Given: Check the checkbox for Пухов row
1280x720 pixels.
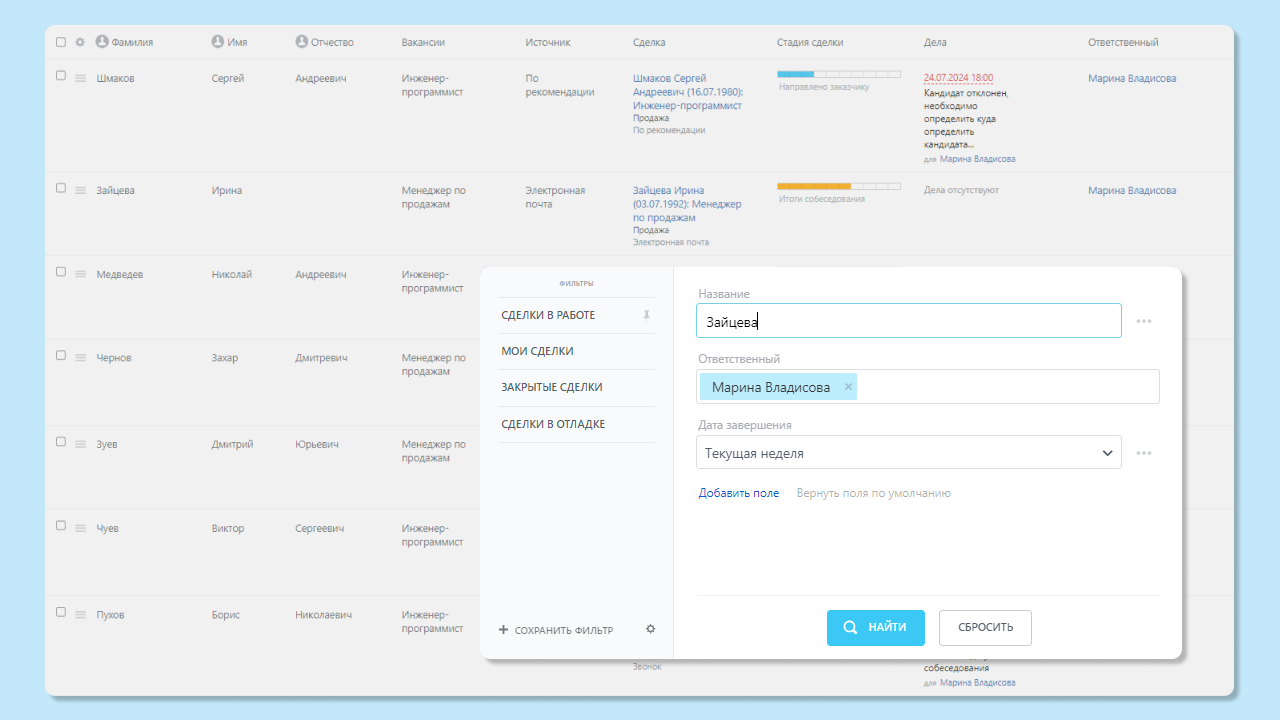Looking at the screenshot, I should pos(61,612).
